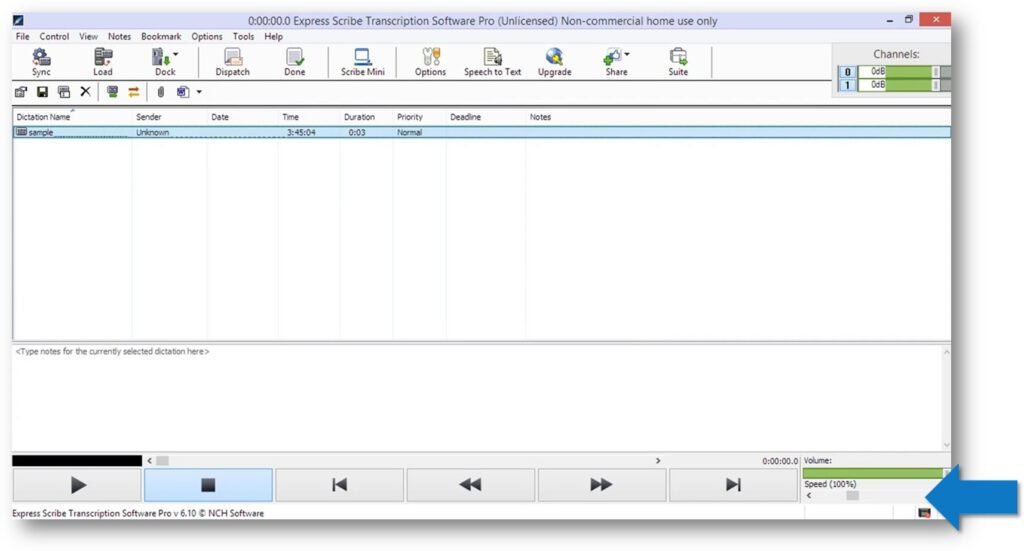Click the Stop playback button
This screenshot has width=1024, height=551.
(x=208, y=485)
